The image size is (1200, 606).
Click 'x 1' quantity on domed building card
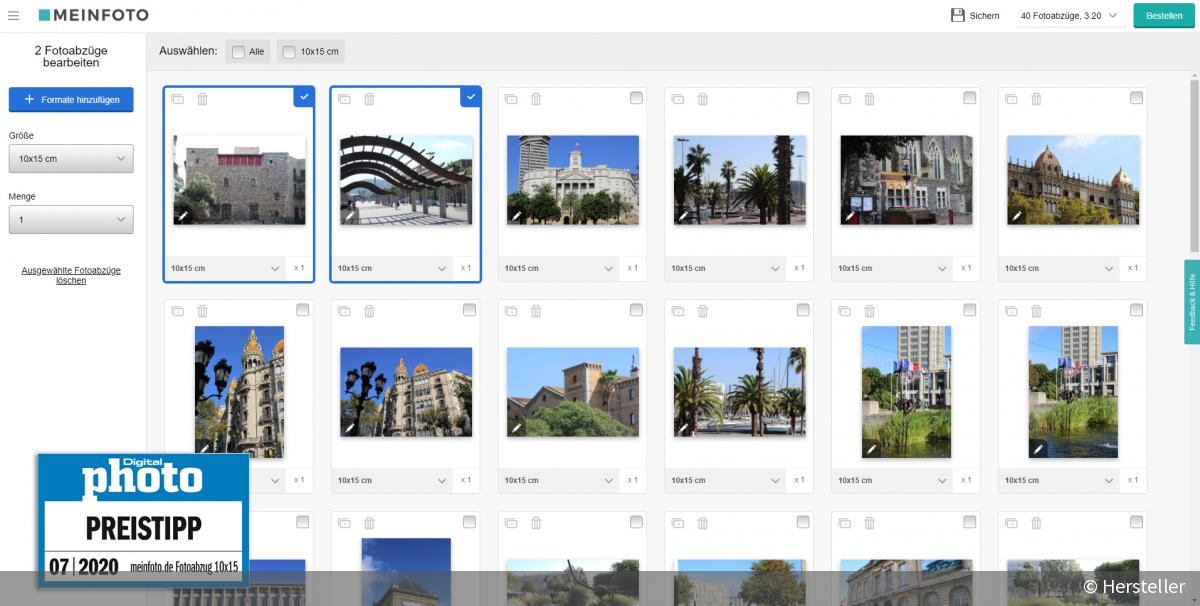1134,268
